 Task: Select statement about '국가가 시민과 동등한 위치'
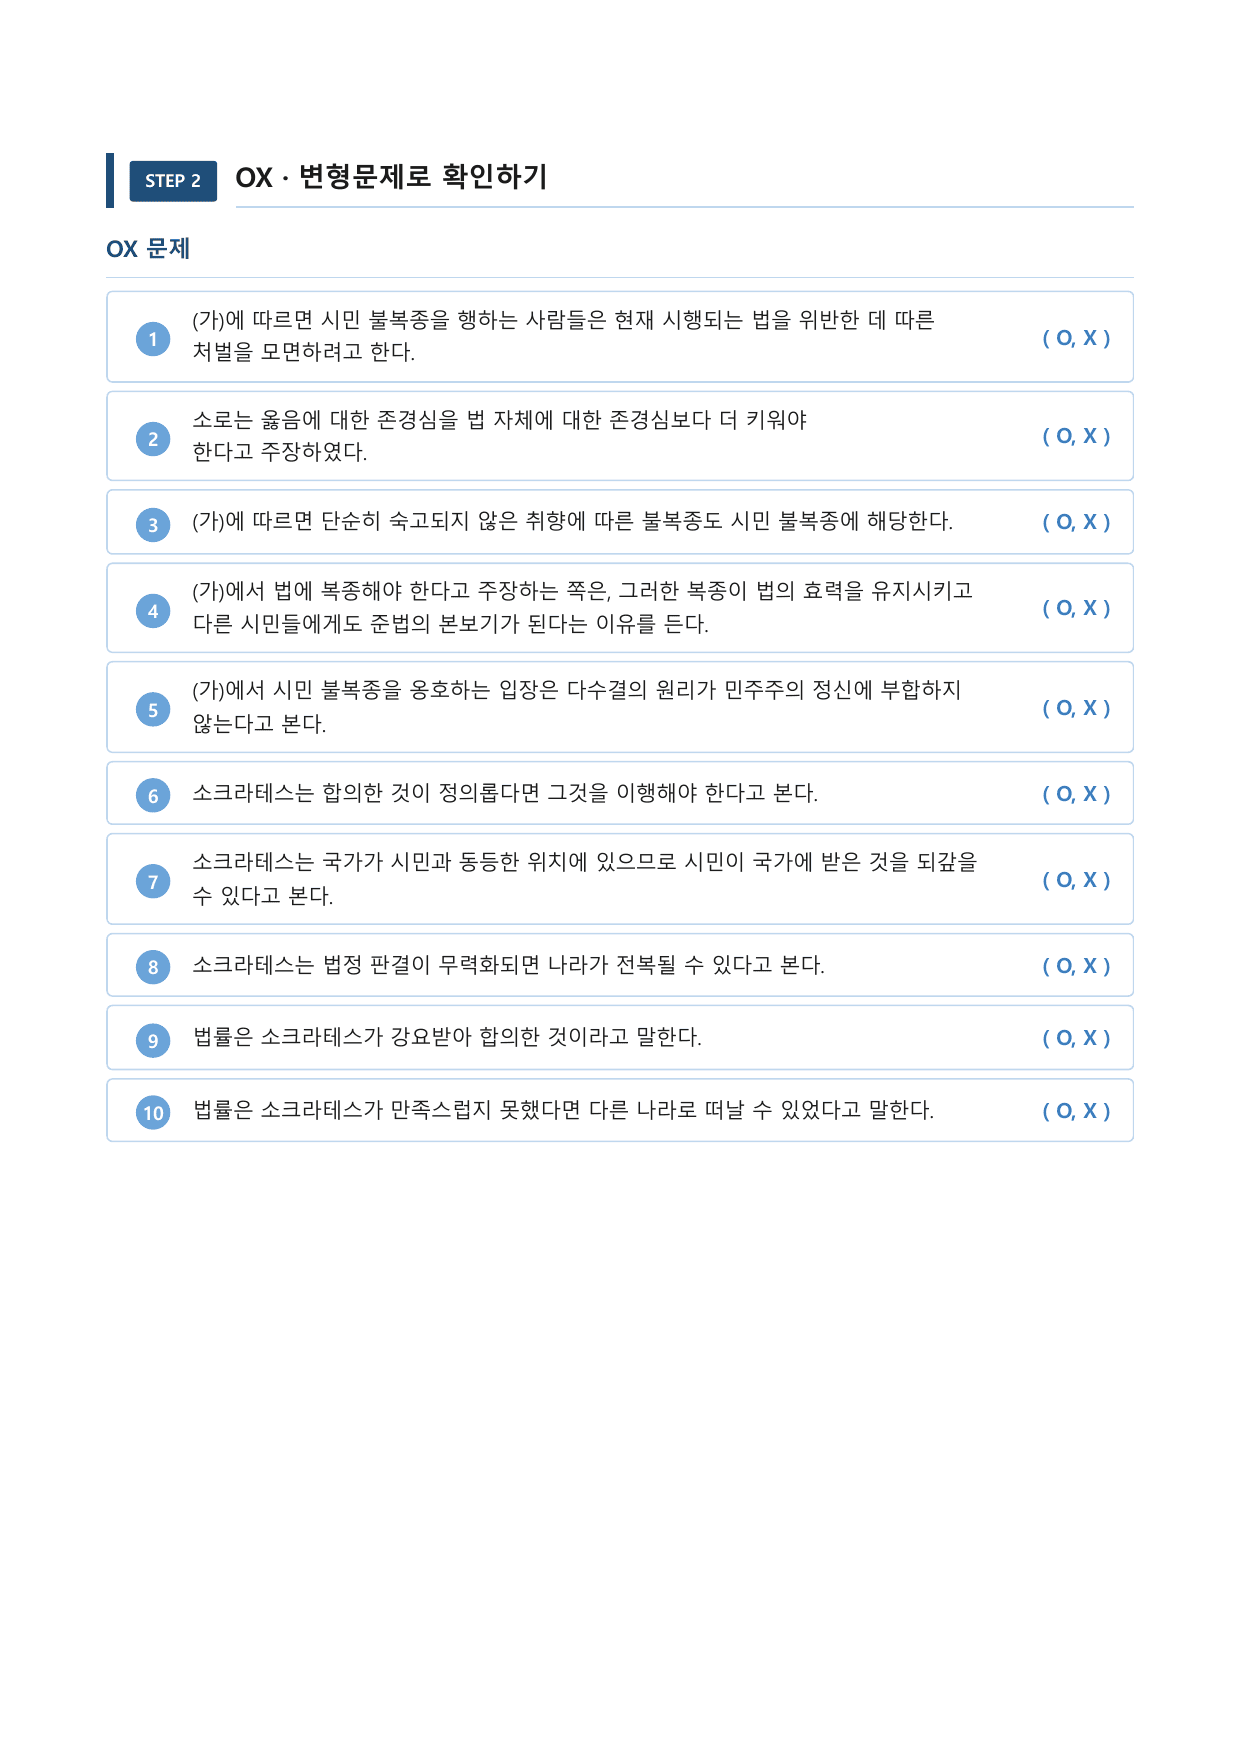pyautogui.click(x=585, y=878)
